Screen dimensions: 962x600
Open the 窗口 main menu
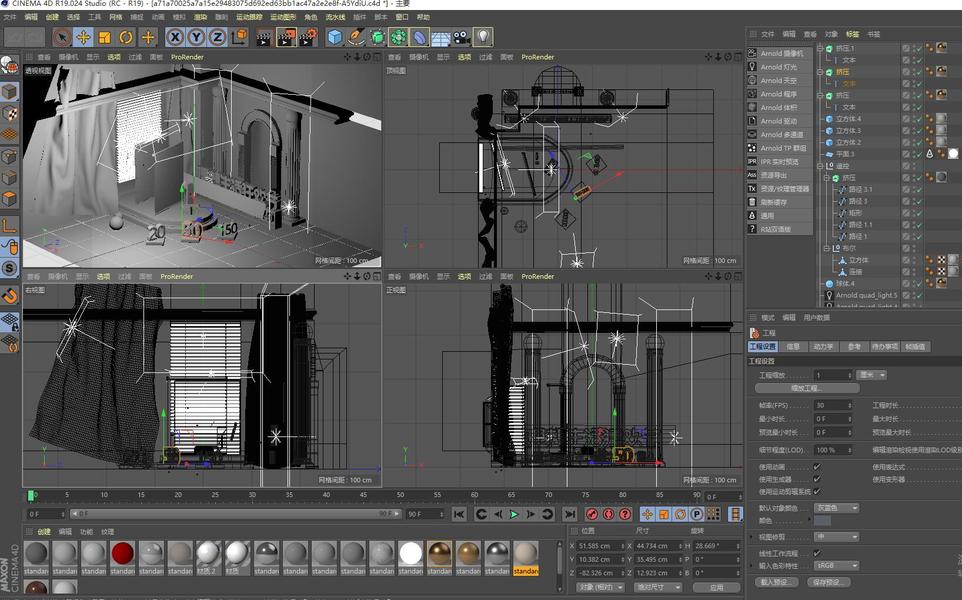402,17
